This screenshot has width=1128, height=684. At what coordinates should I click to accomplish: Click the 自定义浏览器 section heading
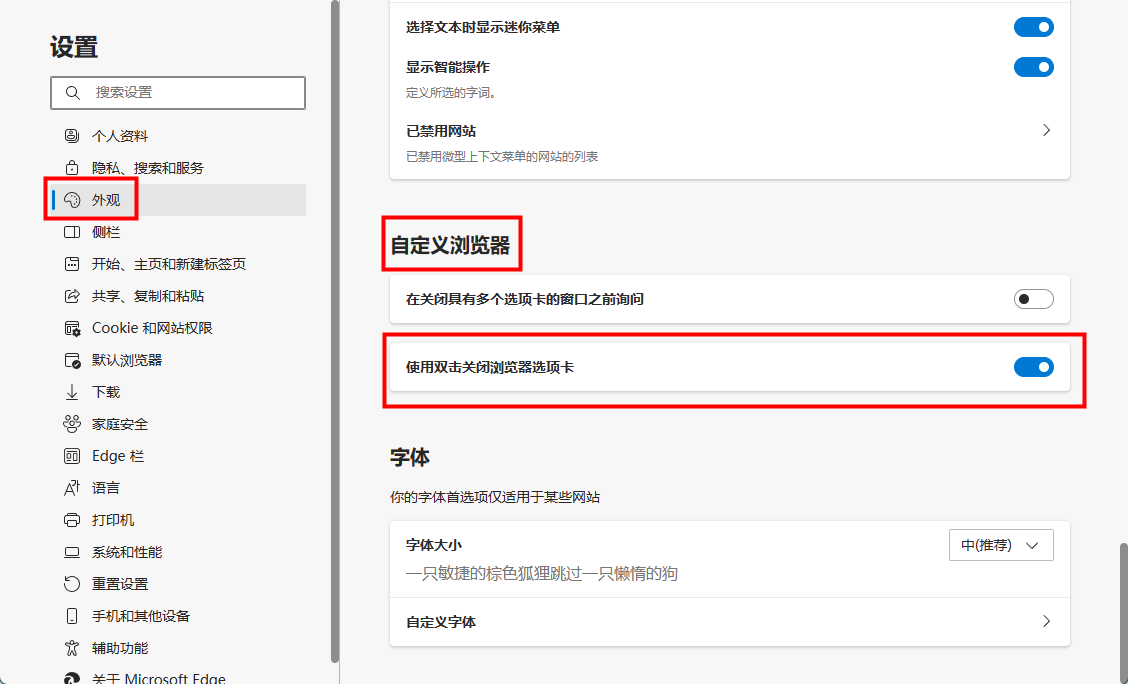(450, 245)
